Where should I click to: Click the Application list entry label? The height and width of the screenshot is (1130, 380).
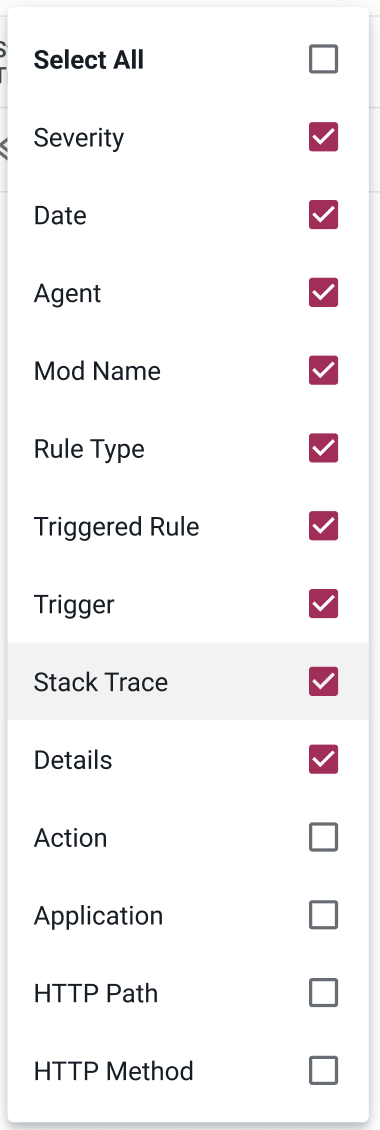pyautogui.click(x=98, y=917)
